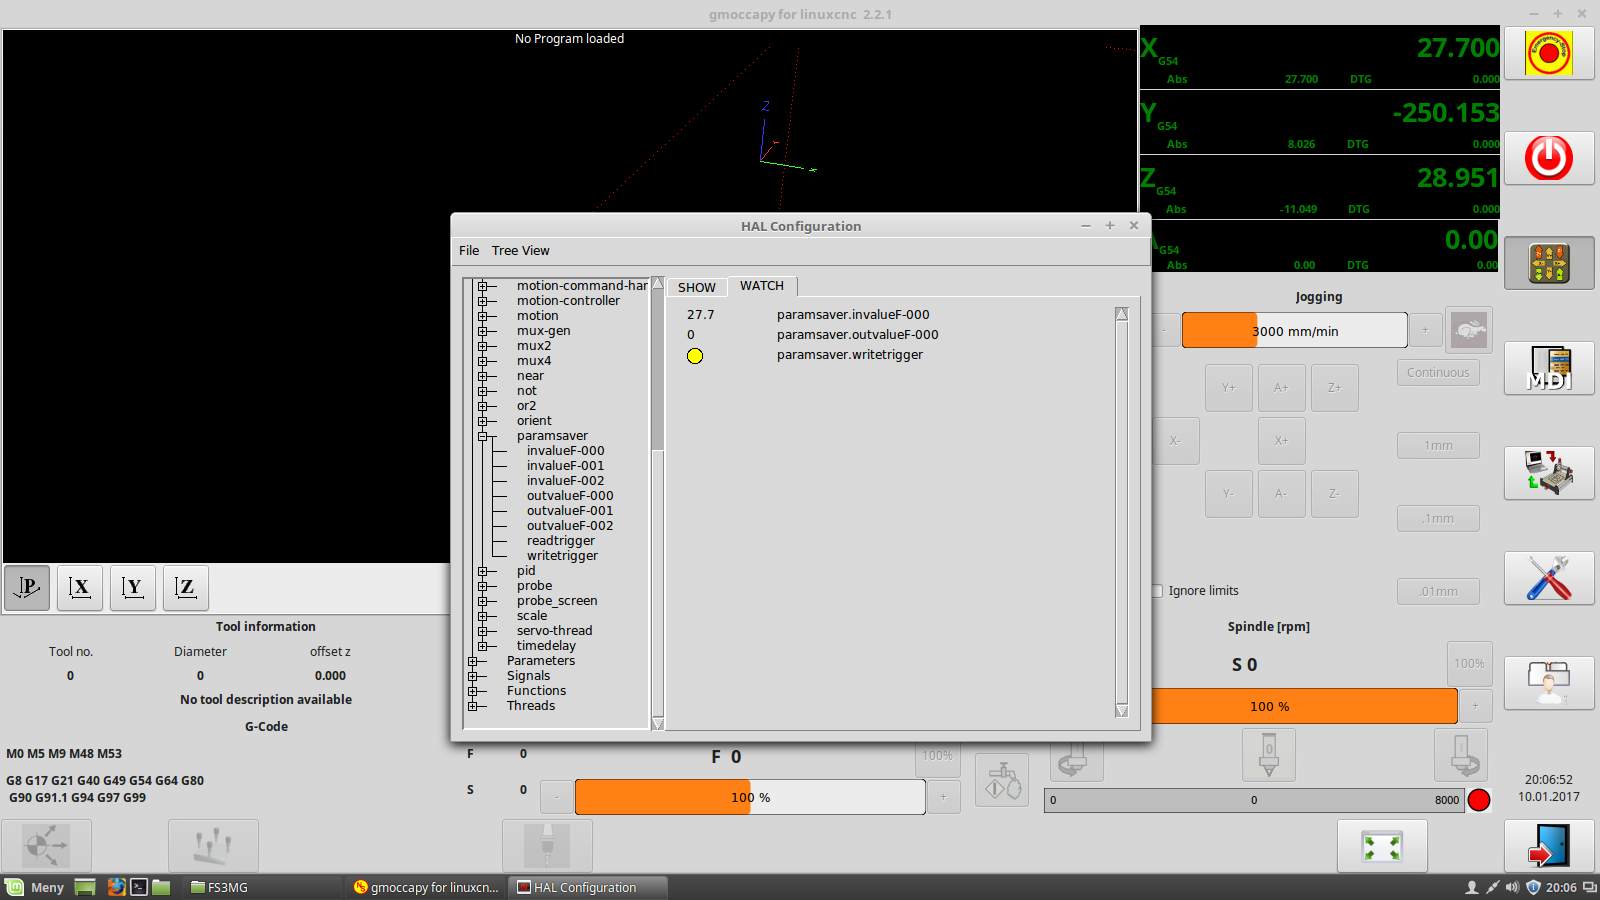This screenshot has width=1600, height=900.
Task: Switch preview to Z view
Action: [185, 587]
